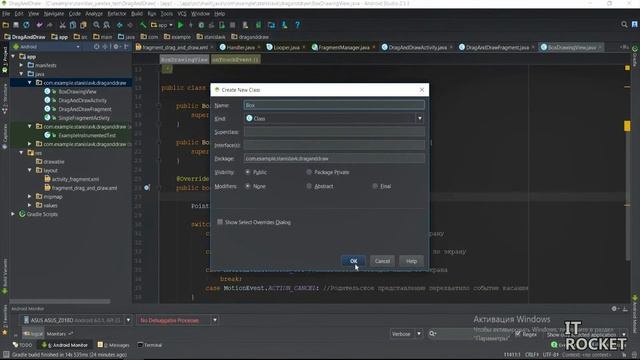Click the project panel settings gear icon
Screen dimensions: 640x360
(116, 47)
